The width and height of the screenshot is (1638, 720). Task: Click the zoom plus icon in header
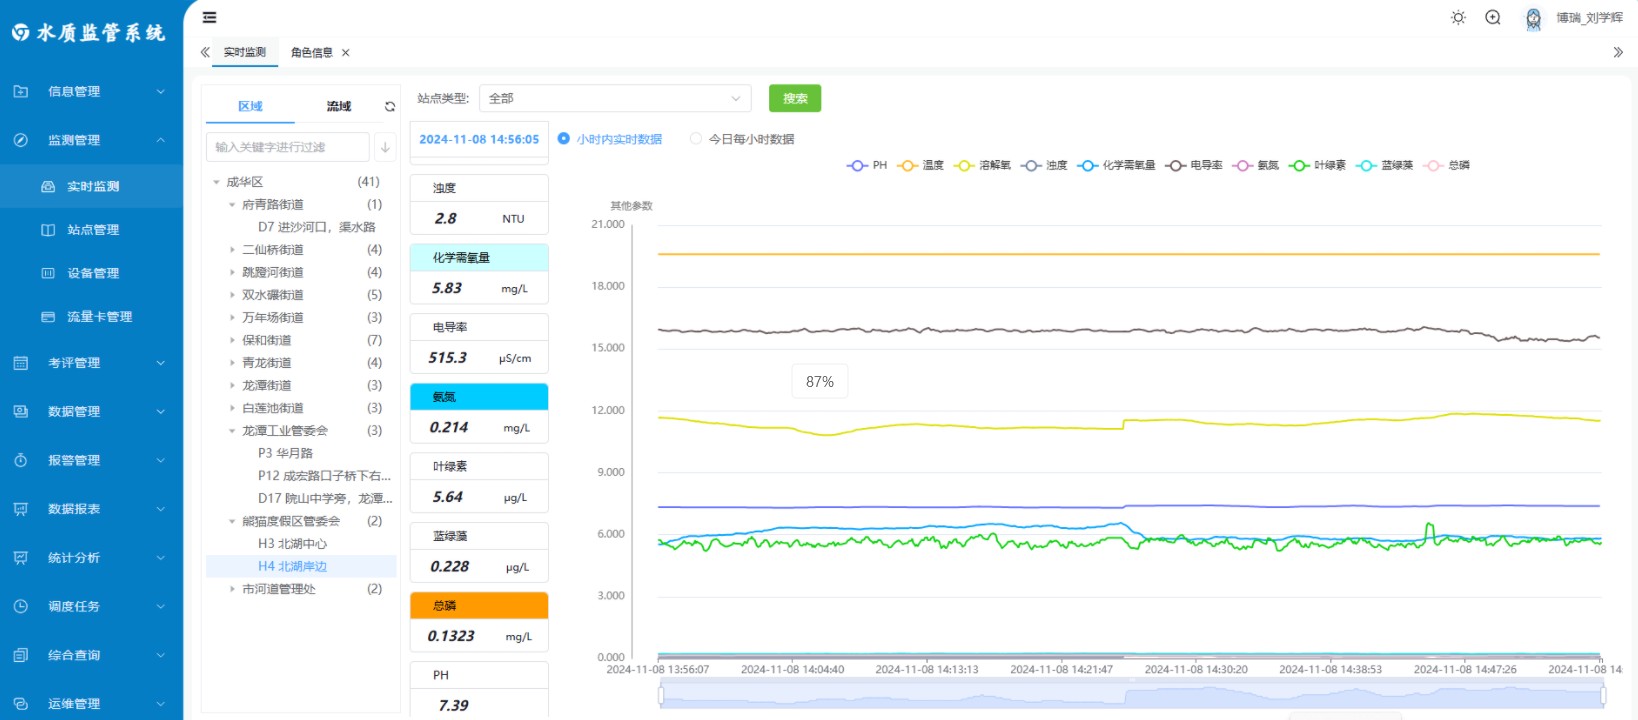pos(1493,17)
